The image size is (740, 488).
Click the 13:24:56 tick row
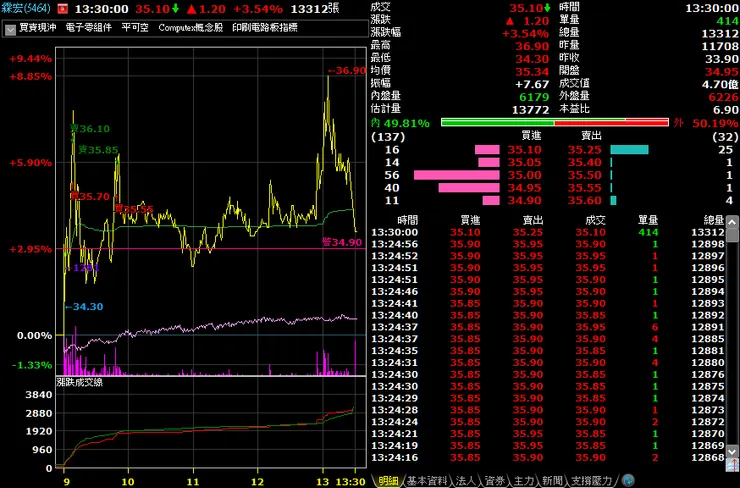[547, 244]
